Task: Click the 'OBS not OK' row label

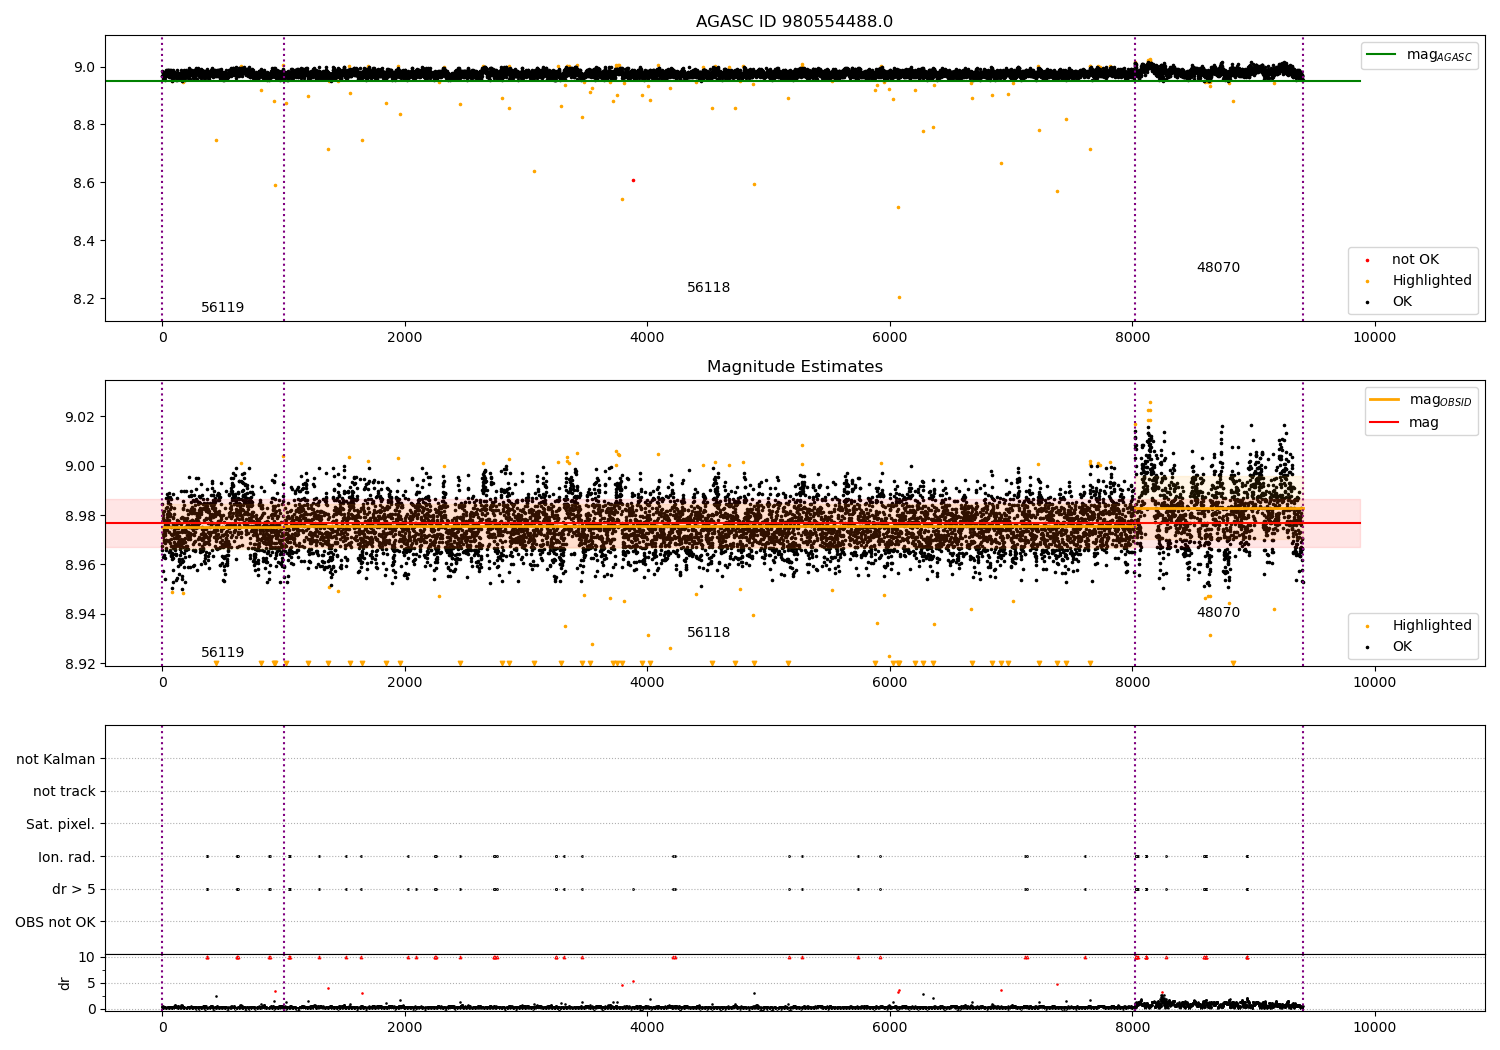Action: pyautogui.click(x=55, y=922)
